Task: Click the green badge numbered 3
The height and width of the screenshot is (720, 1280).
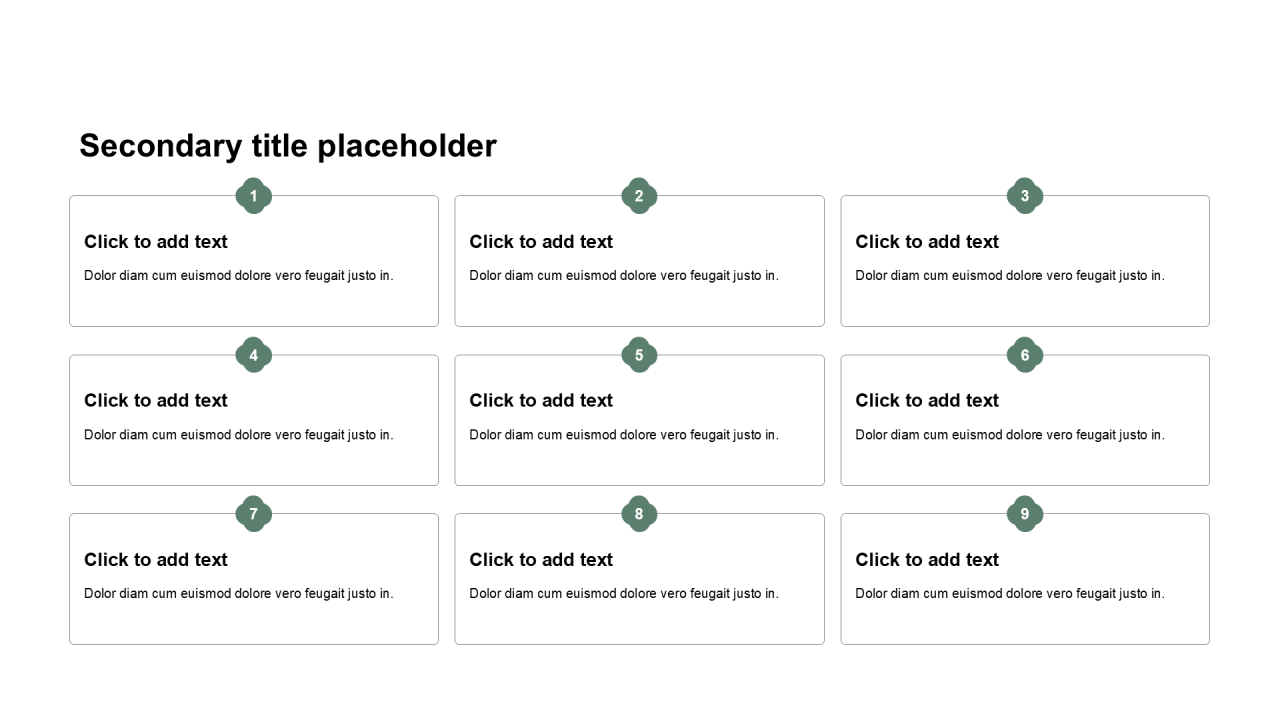Action: click(x=1025, y=196)
